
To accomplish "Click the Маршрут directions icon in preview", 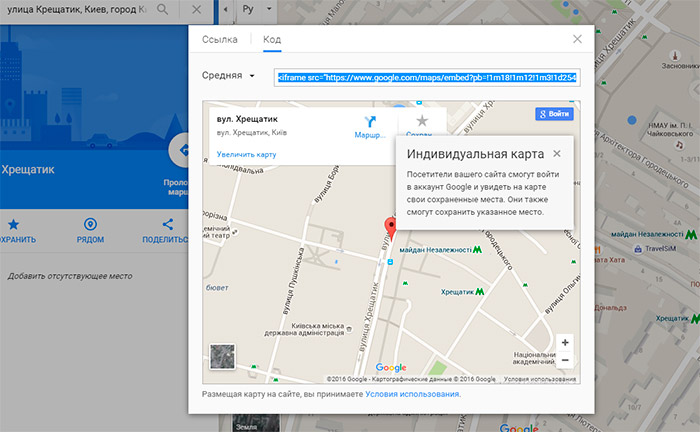I will [x=369, y=123].
